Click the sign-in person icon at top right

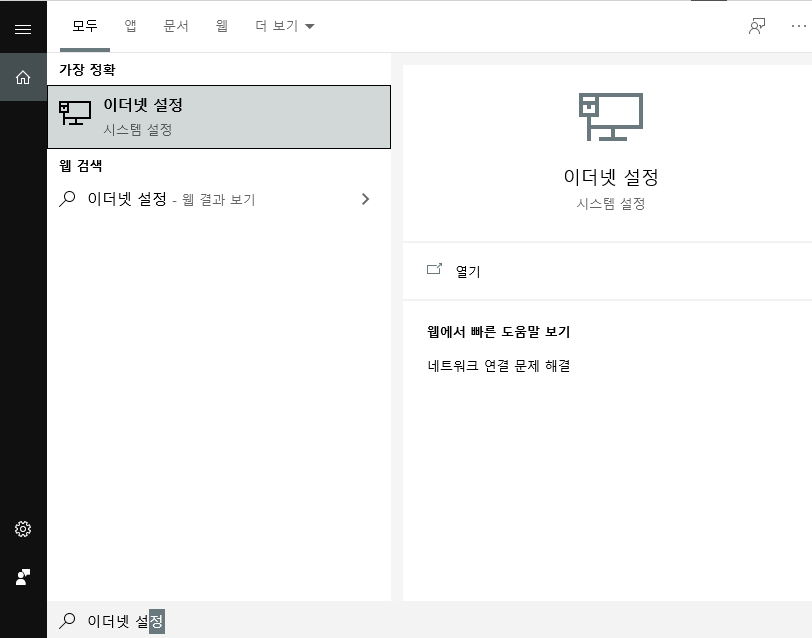(757, 27)
